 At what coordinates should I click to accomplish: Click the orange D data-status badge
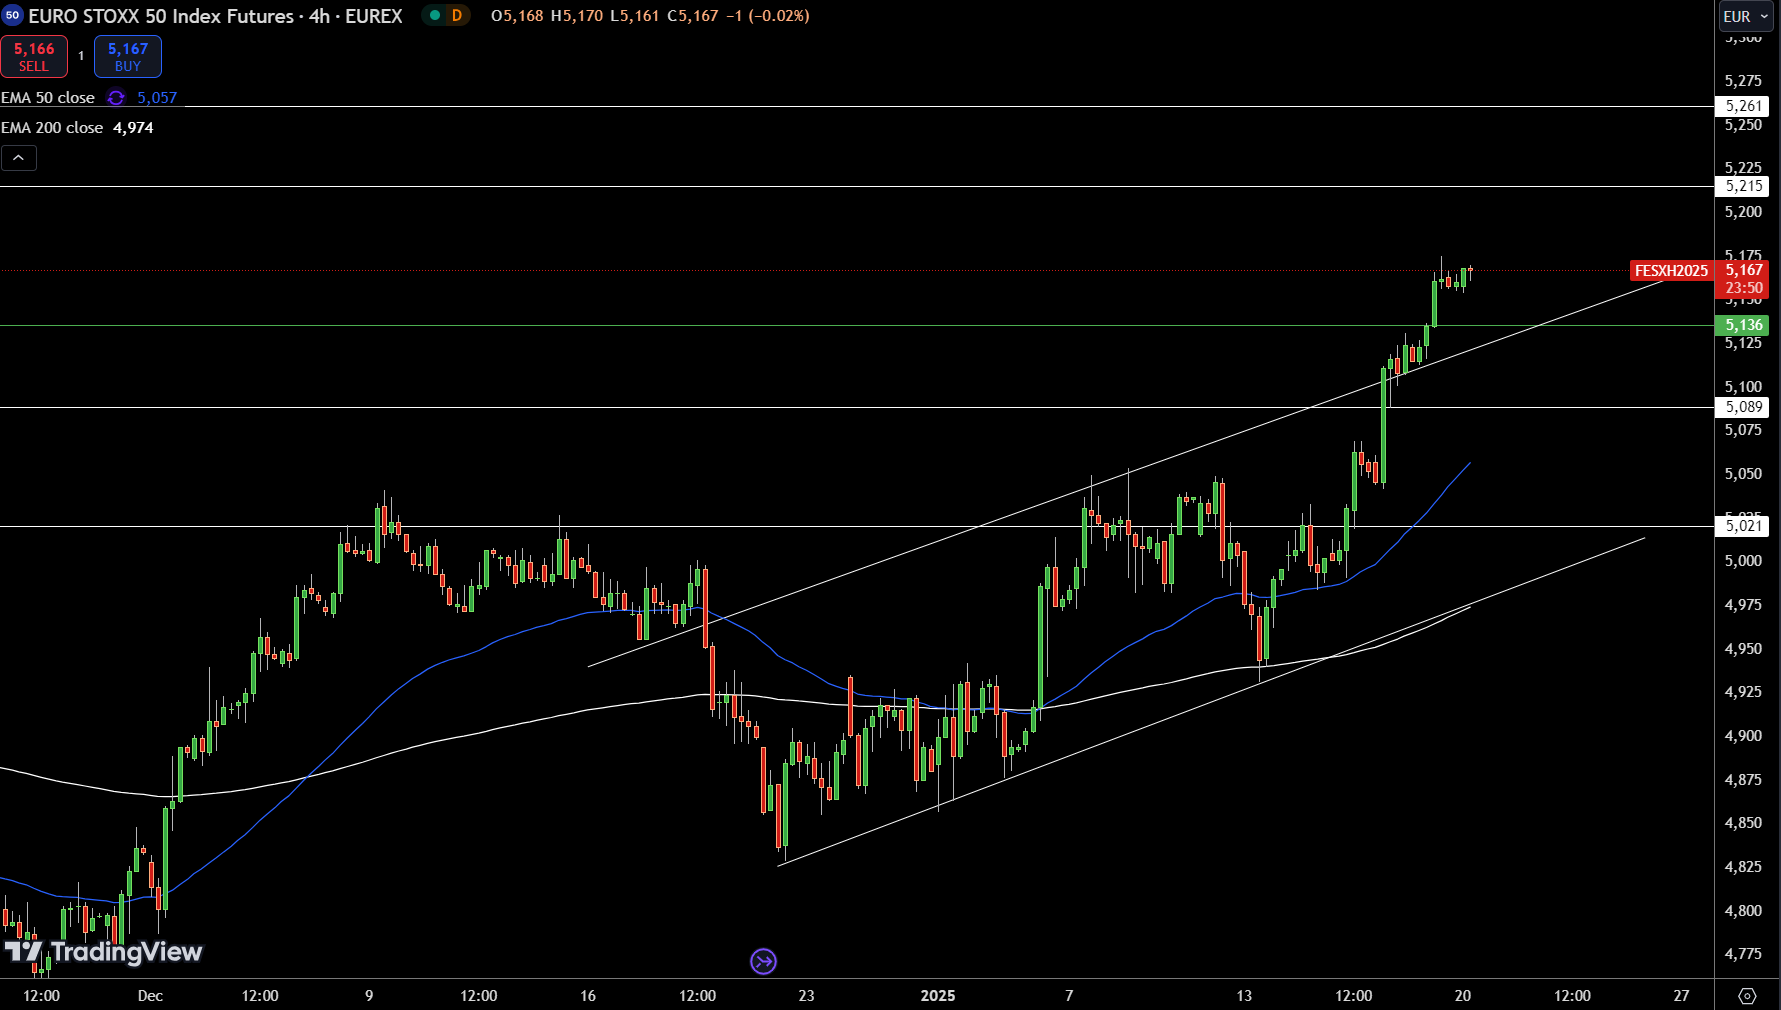pyautogui.click(x=457, y=16)
